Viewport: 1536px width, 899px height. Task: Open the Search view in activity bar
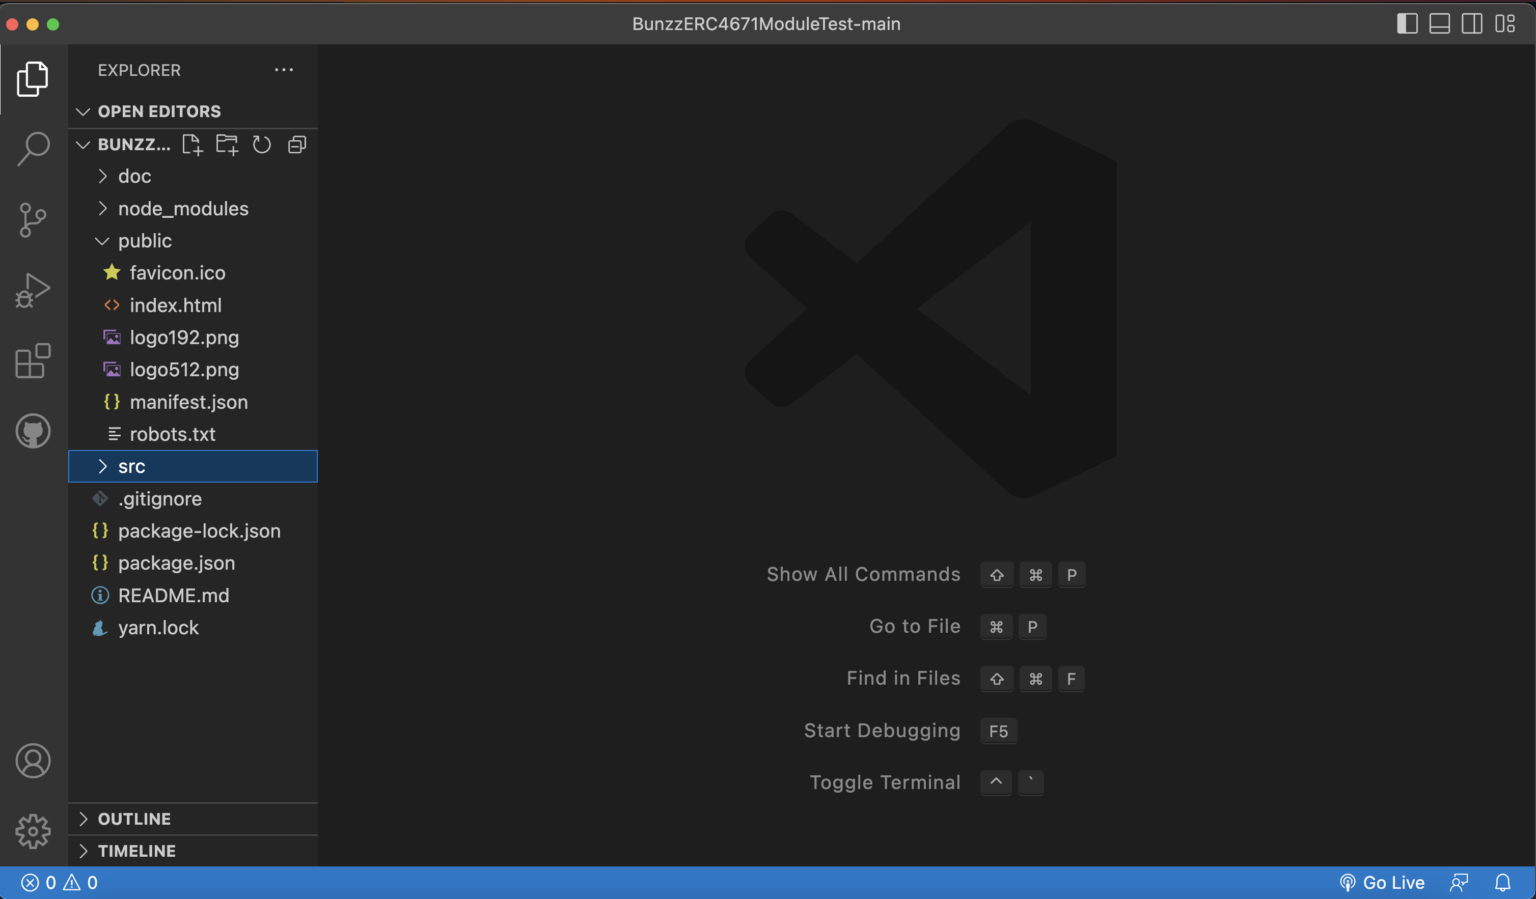[x=33, y=148]
